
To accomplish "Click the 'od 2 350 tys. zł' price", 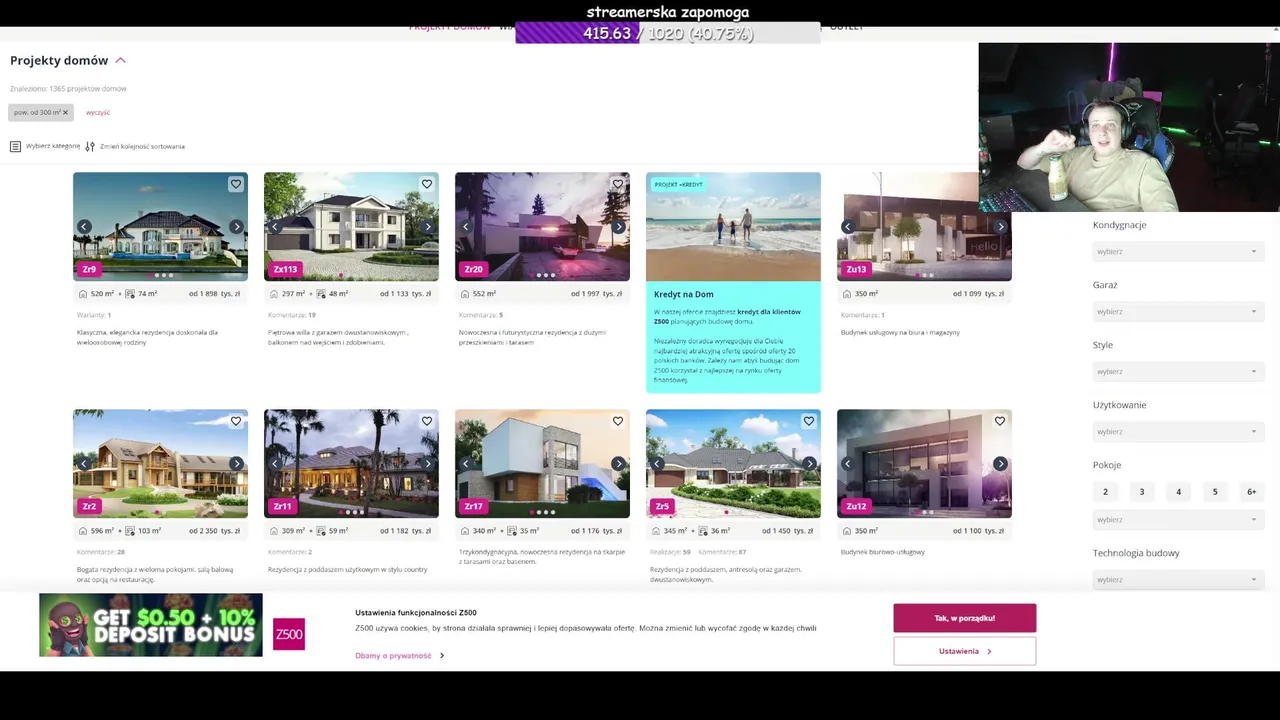I will click(215, 531).
